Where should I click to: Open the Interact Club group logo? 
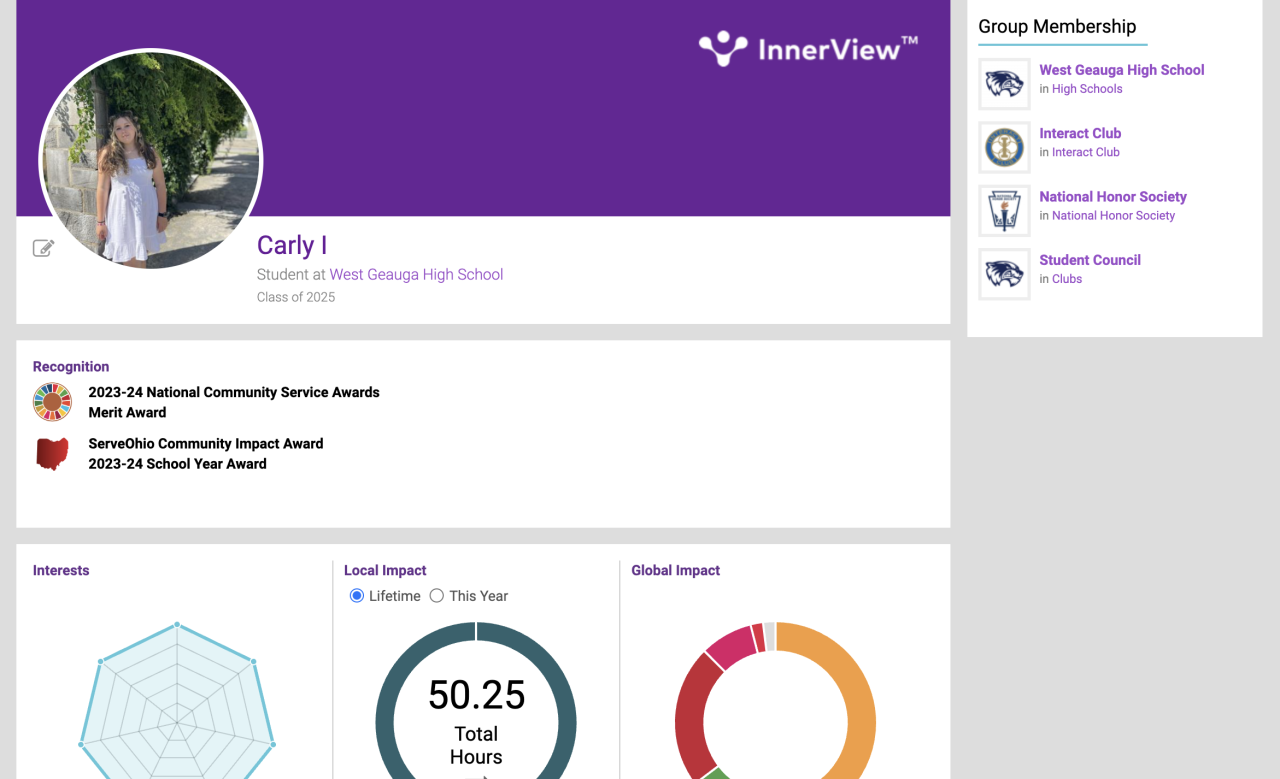1004,147
